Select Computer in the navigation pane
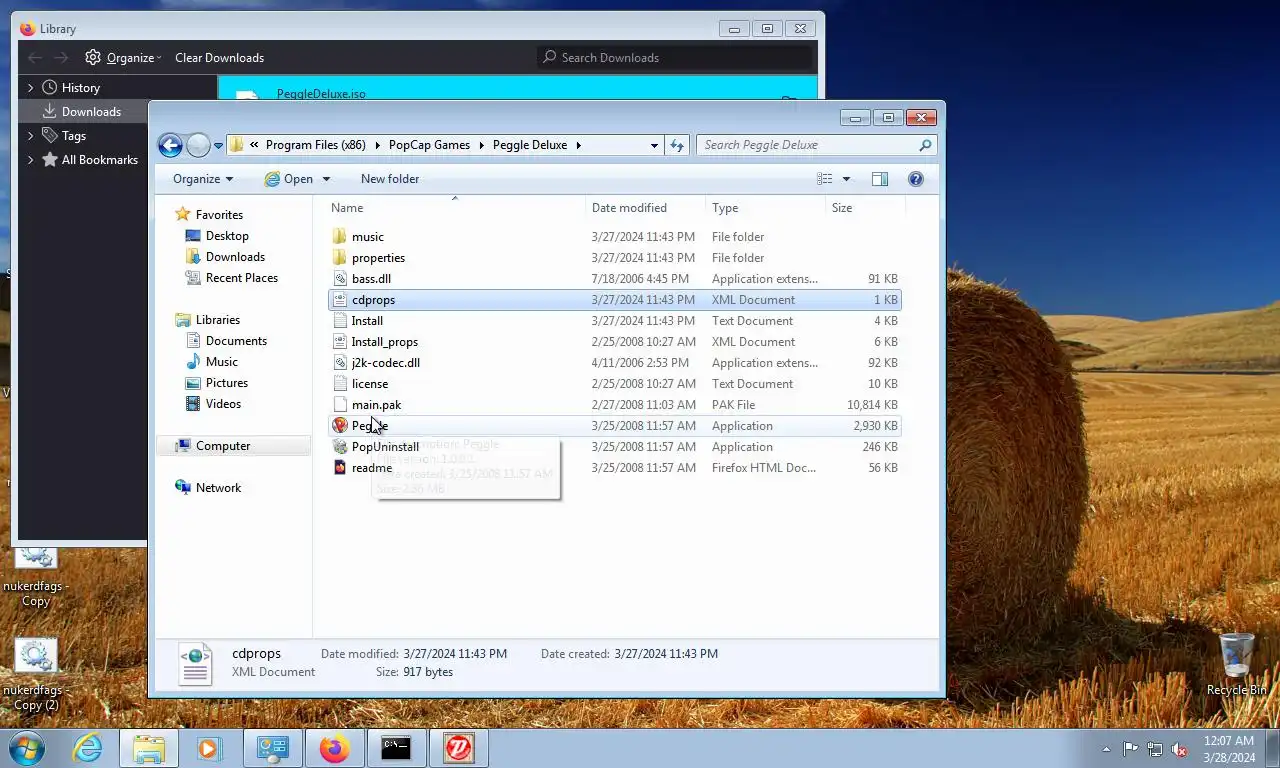1280x768 pixels. [x=223, y=446]
